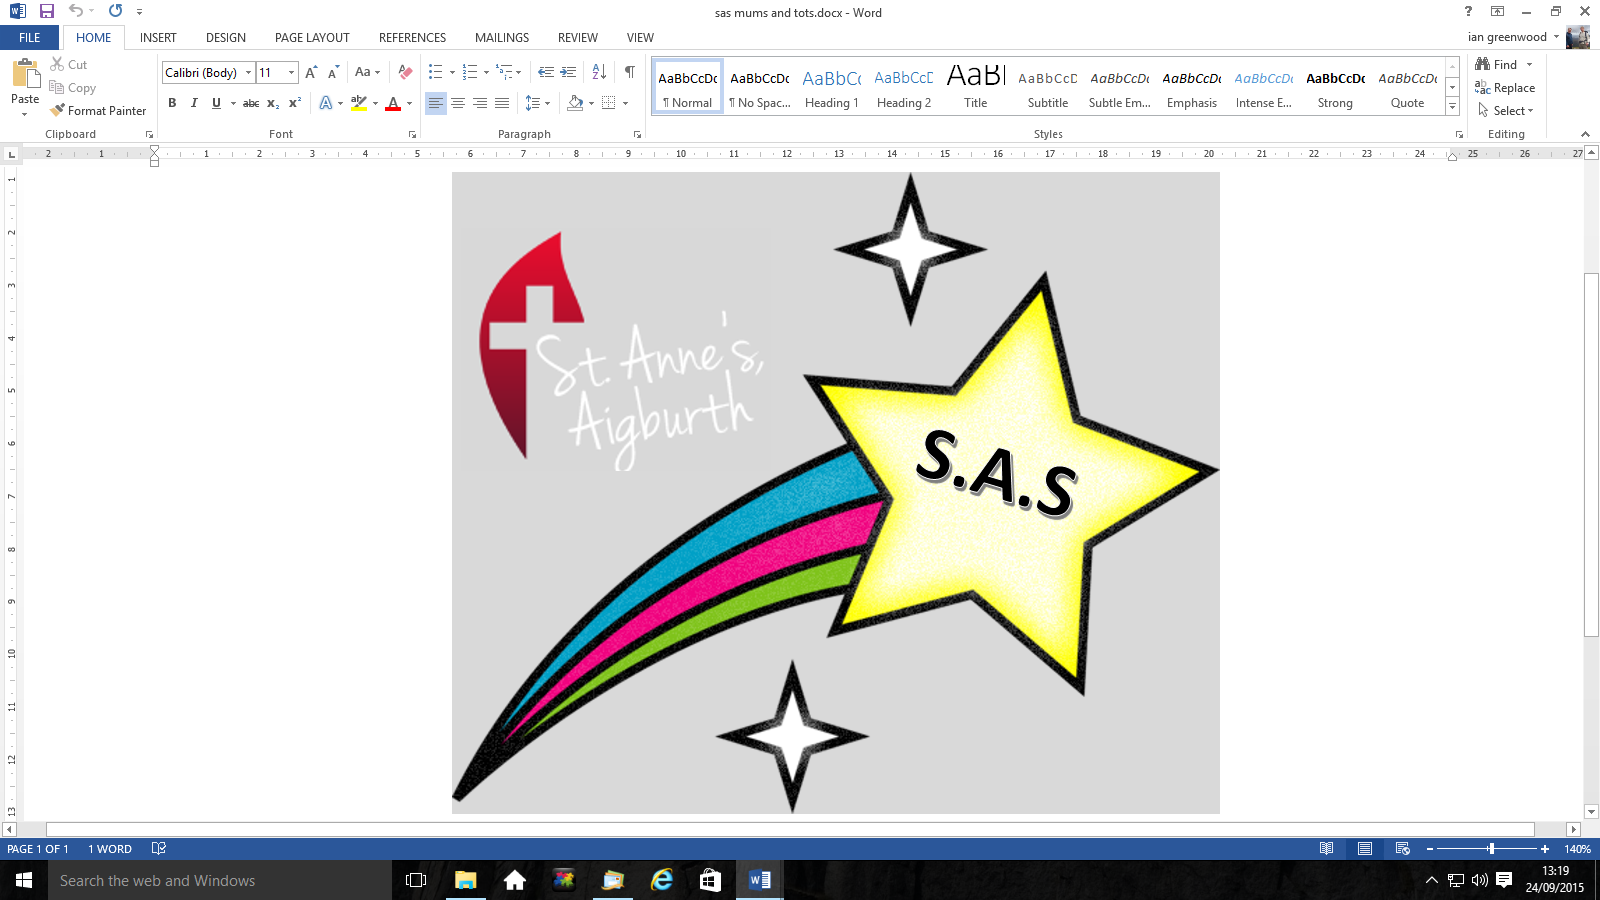1600x900 pixels.
Task: Apply strikethrough formatting
Action: click(251, 103)
